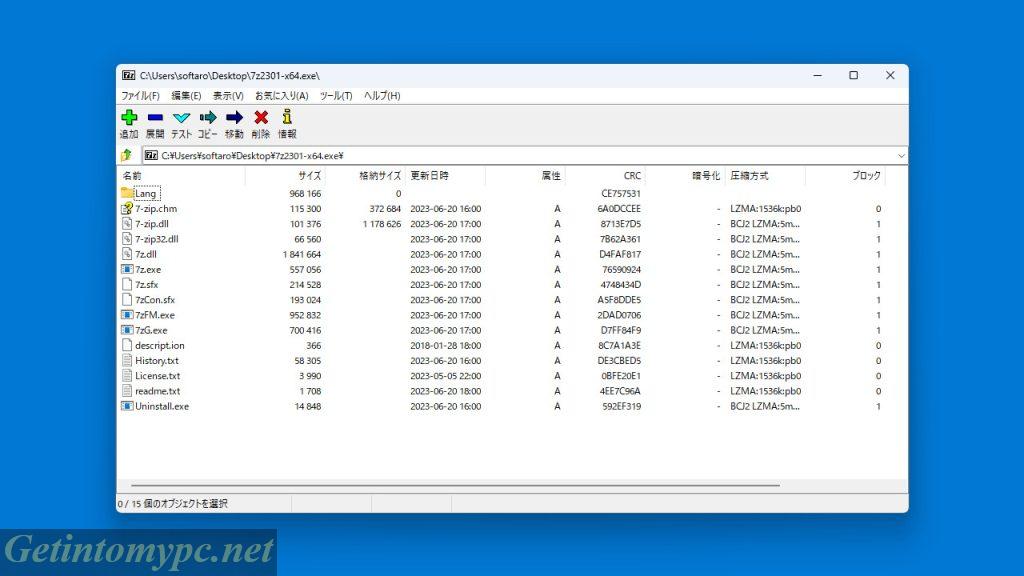The image size is (1024, 576).
Task: Select the 7-zip32.dll file icon
Action: click(x=127, y=238)
